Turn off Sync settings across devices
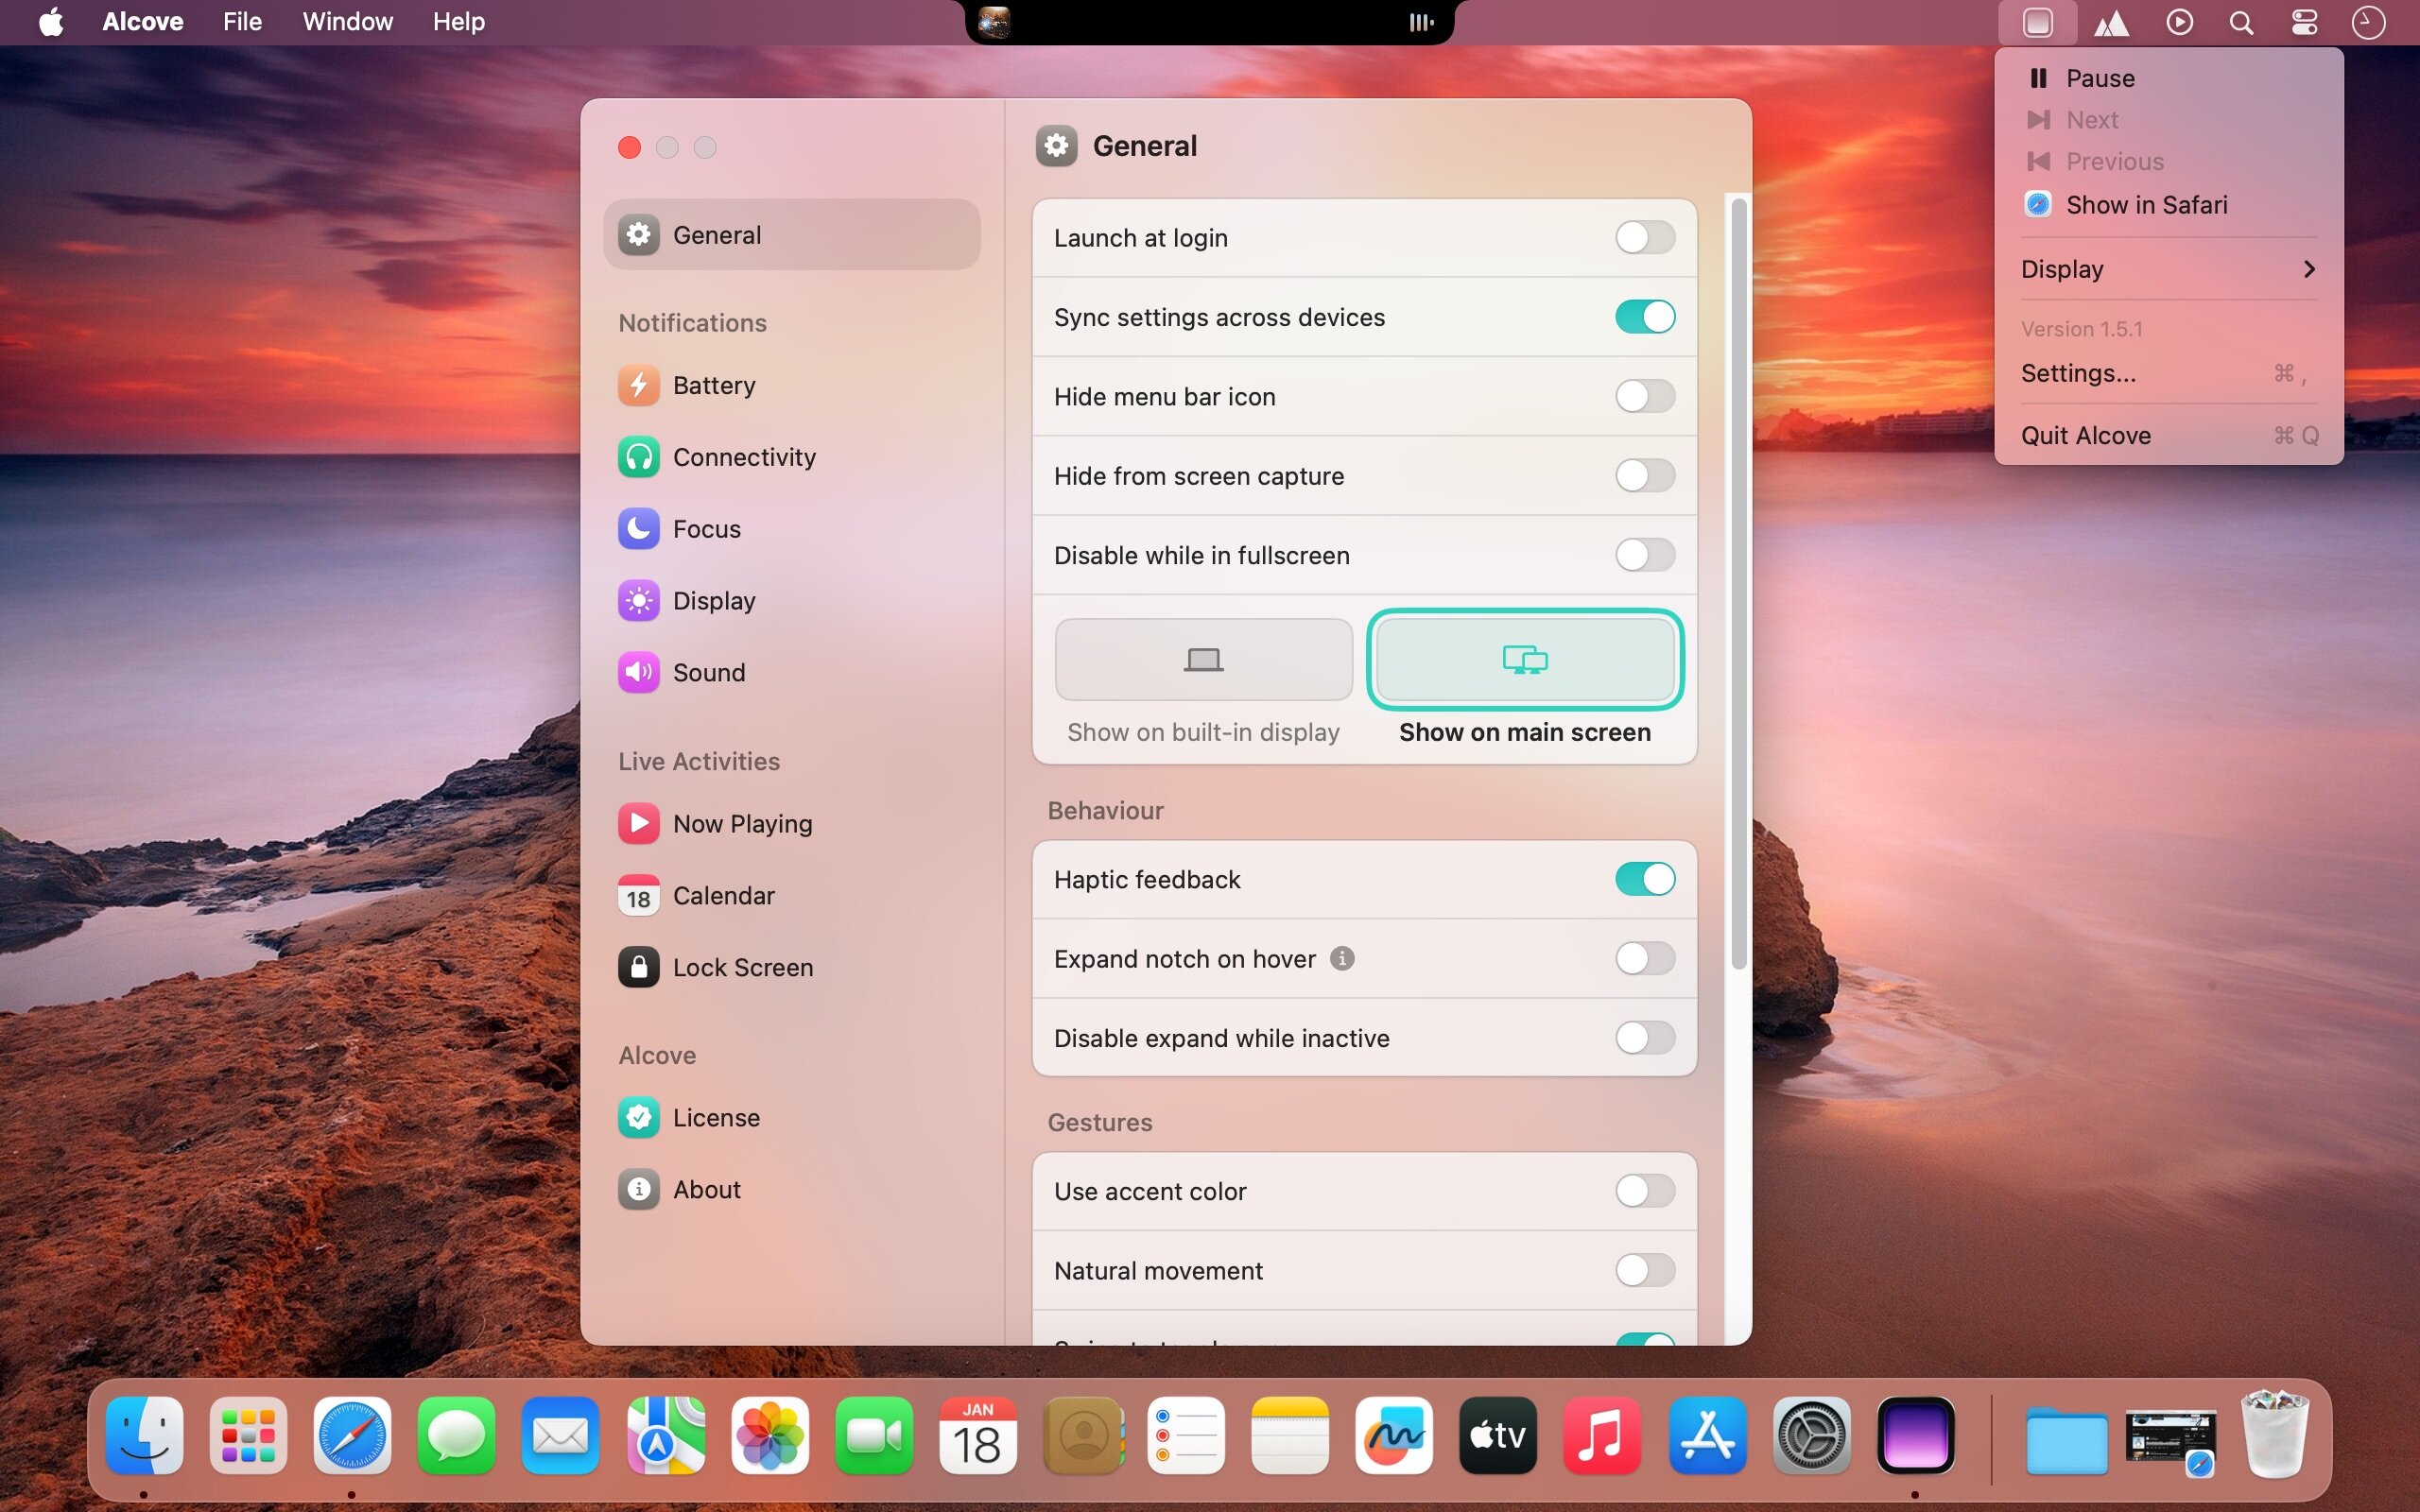This screenshot has width=2420, height=1512. [x=1644, y=317]
